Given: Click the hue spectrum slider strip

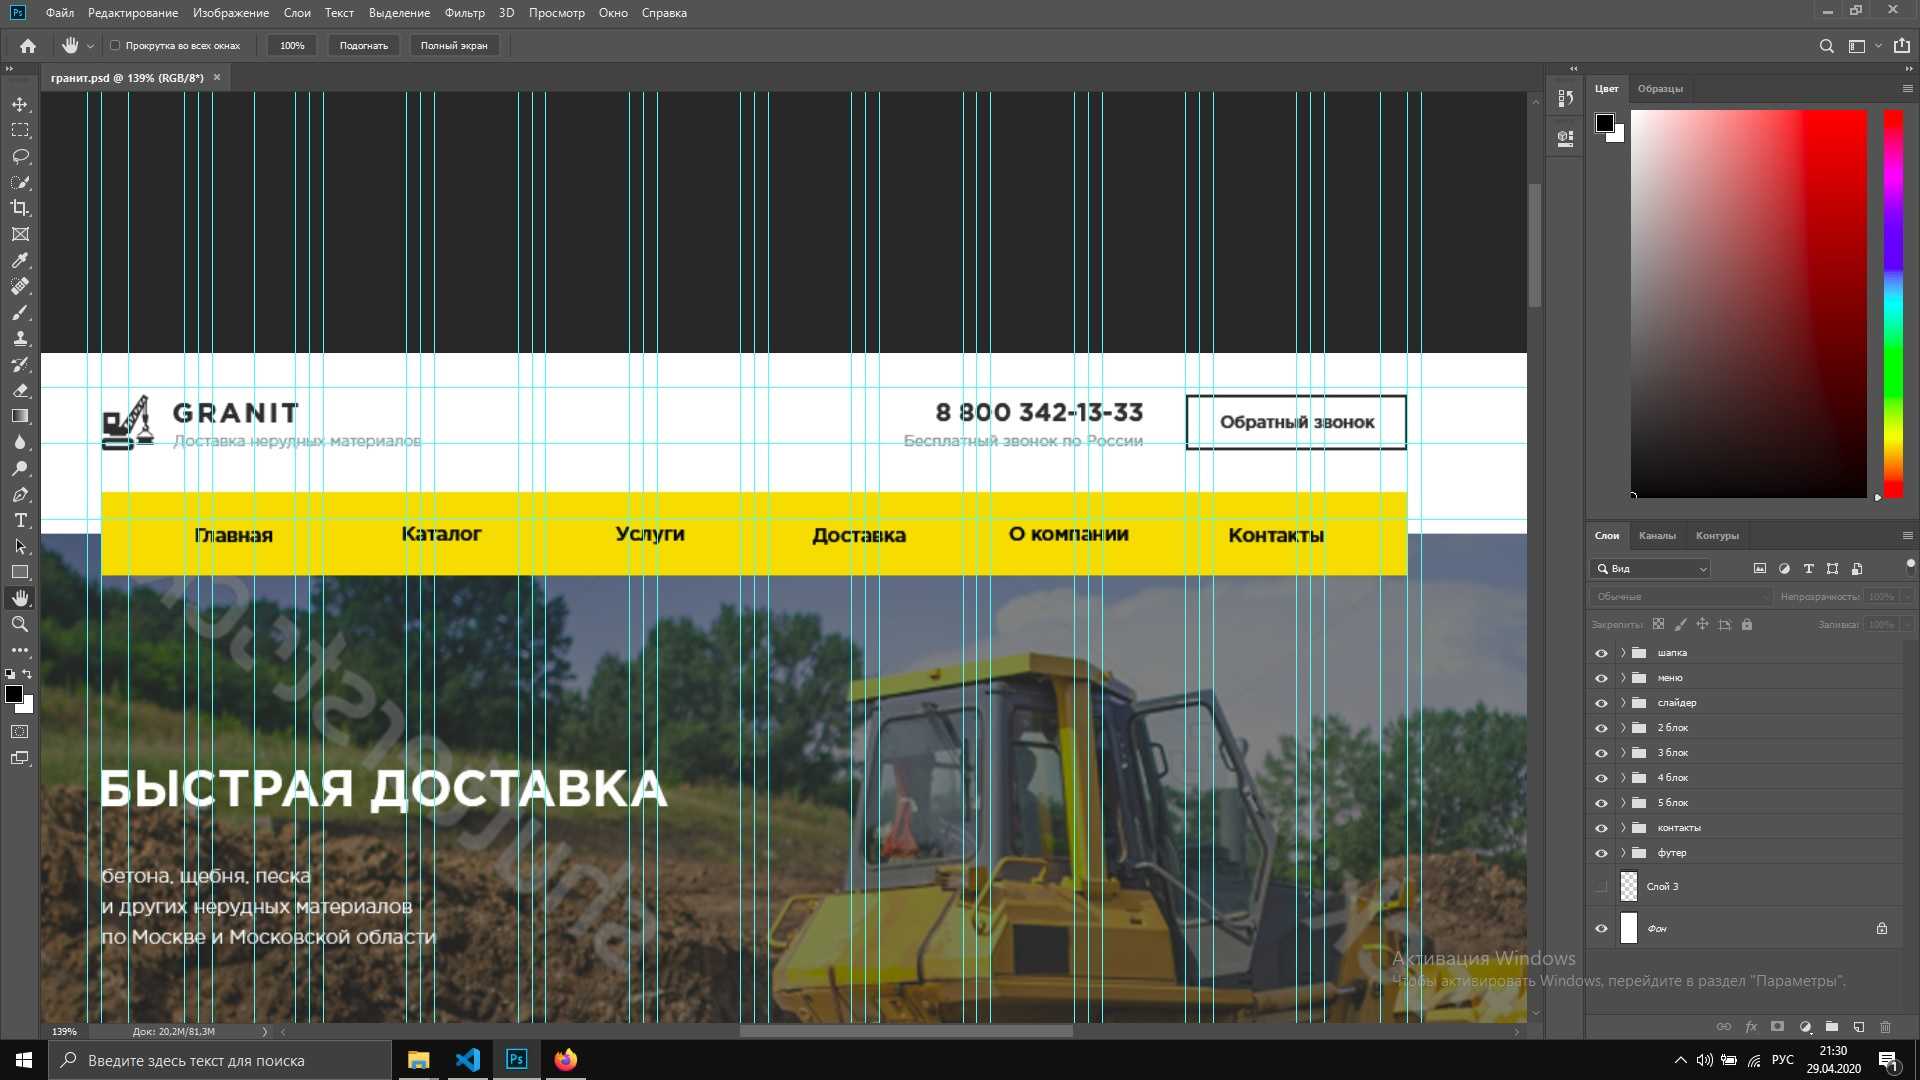Looking at the screenshot, I should pos(1893,304).
